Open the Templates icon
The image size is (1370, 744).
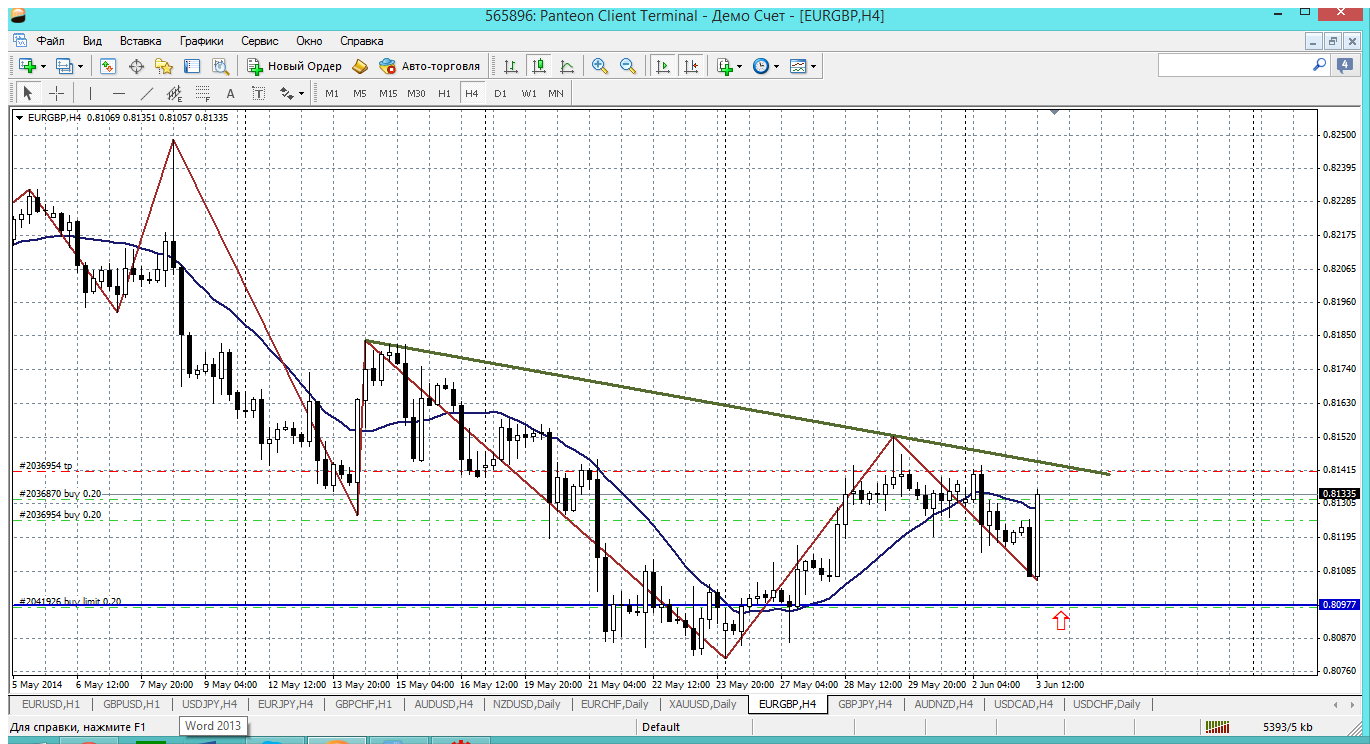[x=798, y=66]
